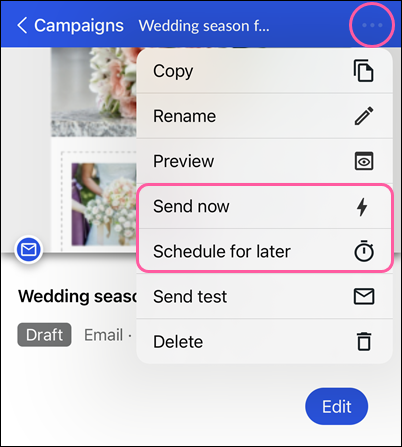Click the Draft status badge
The width and height of the screenshot is (402, 447).
44,335
